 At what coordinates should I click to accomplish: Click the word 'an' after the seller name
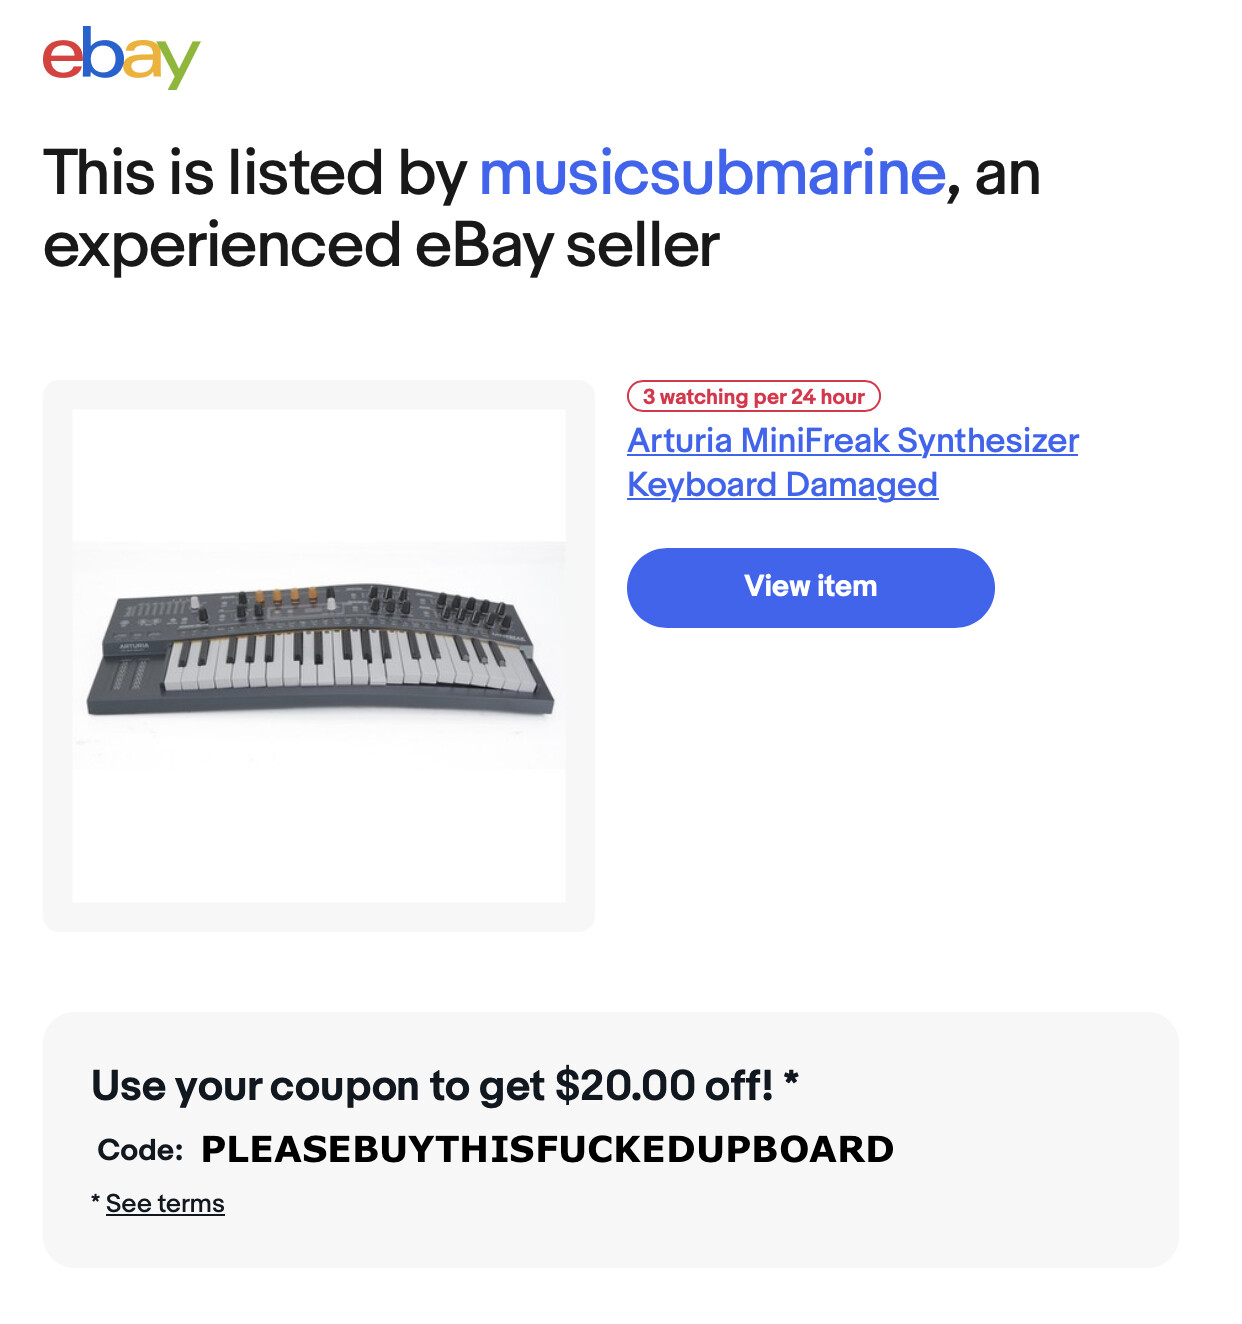1007,172
